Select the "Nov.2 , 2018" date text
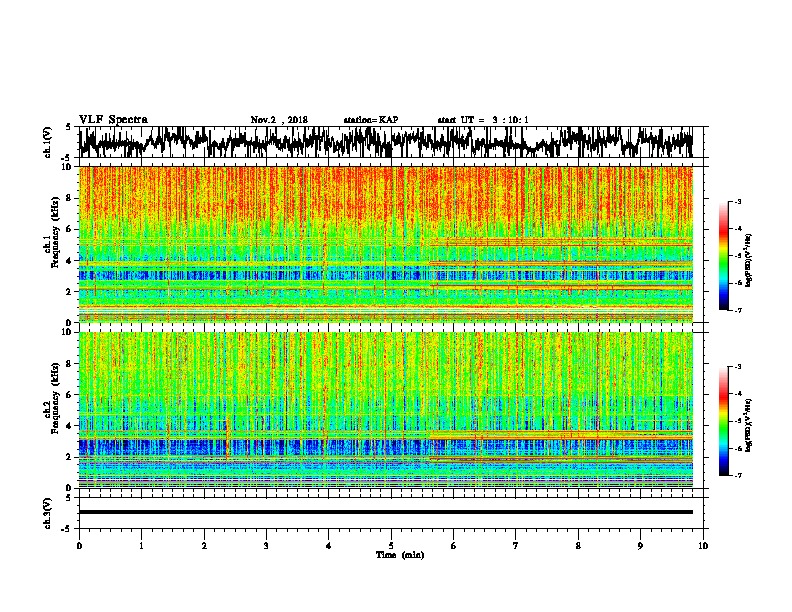 pyautogui.click(x=279, y=120)
